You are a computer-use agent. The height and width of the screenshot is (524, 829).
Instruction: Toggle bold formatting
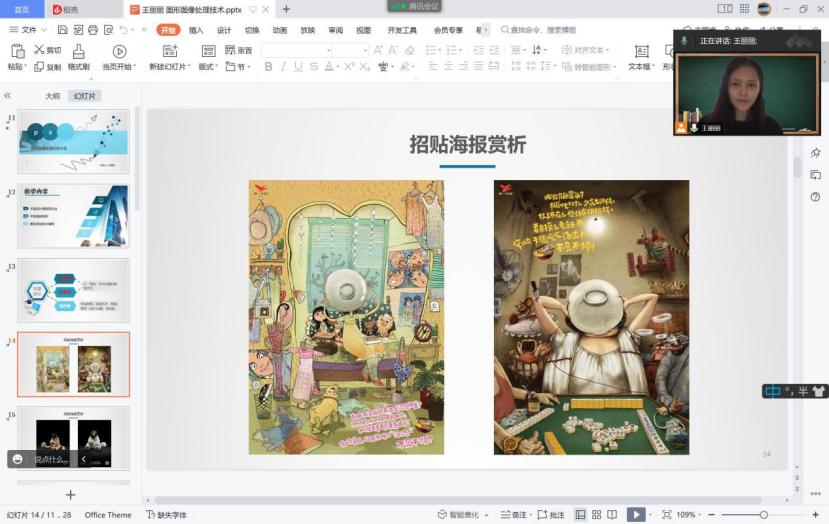[268, 67]
